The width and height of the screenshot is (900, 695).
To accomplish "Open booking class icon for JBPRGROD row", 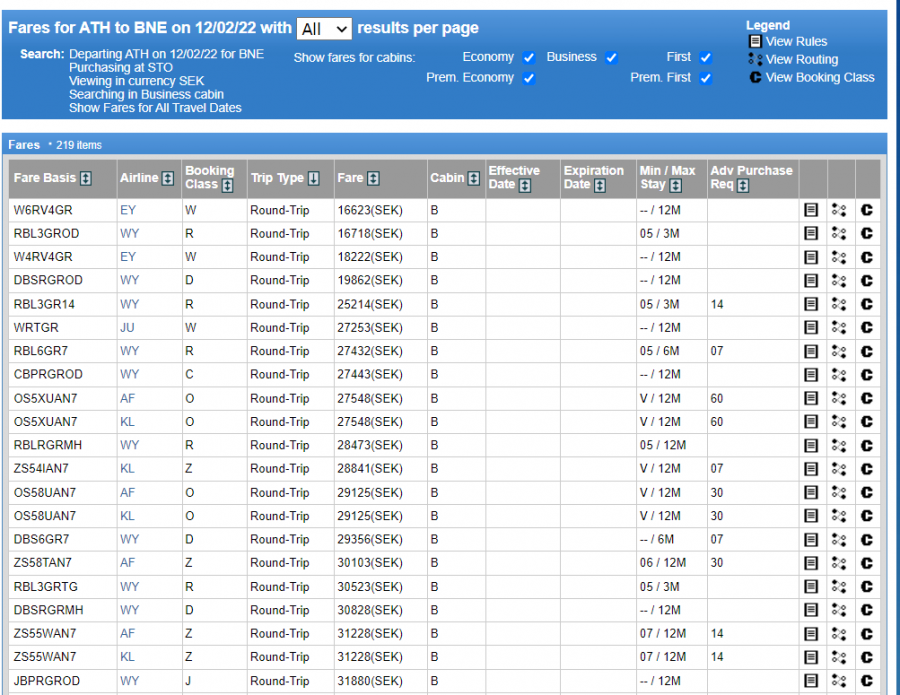I will click(866, 681).
